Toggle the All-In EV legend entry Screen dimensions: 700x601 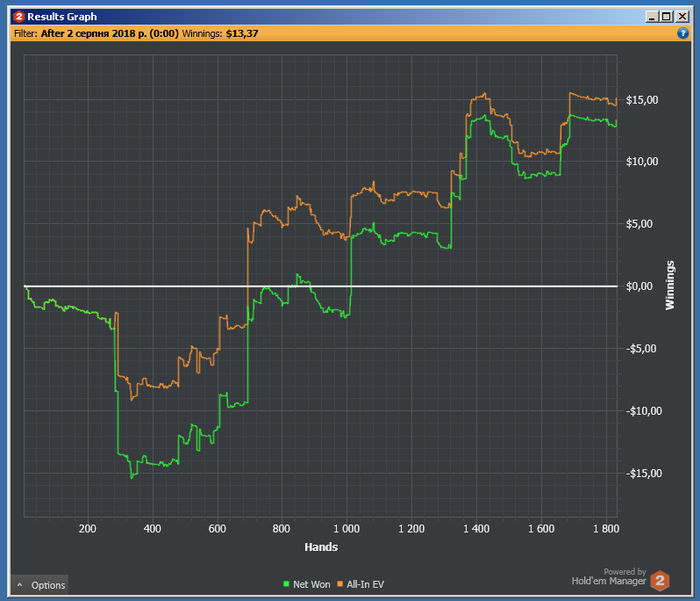[360, 584]
